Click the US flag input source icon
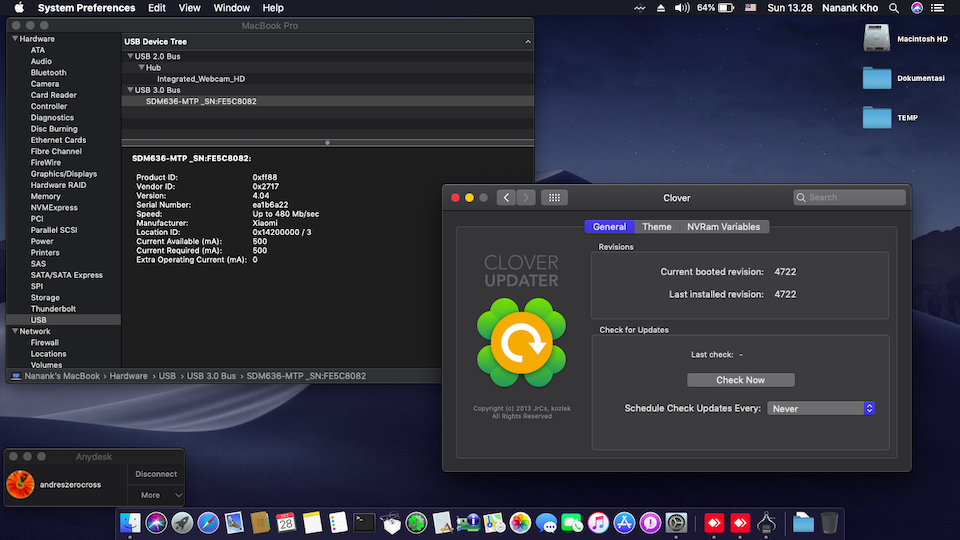This screenshot has height=540, width=960. point(751,8)
